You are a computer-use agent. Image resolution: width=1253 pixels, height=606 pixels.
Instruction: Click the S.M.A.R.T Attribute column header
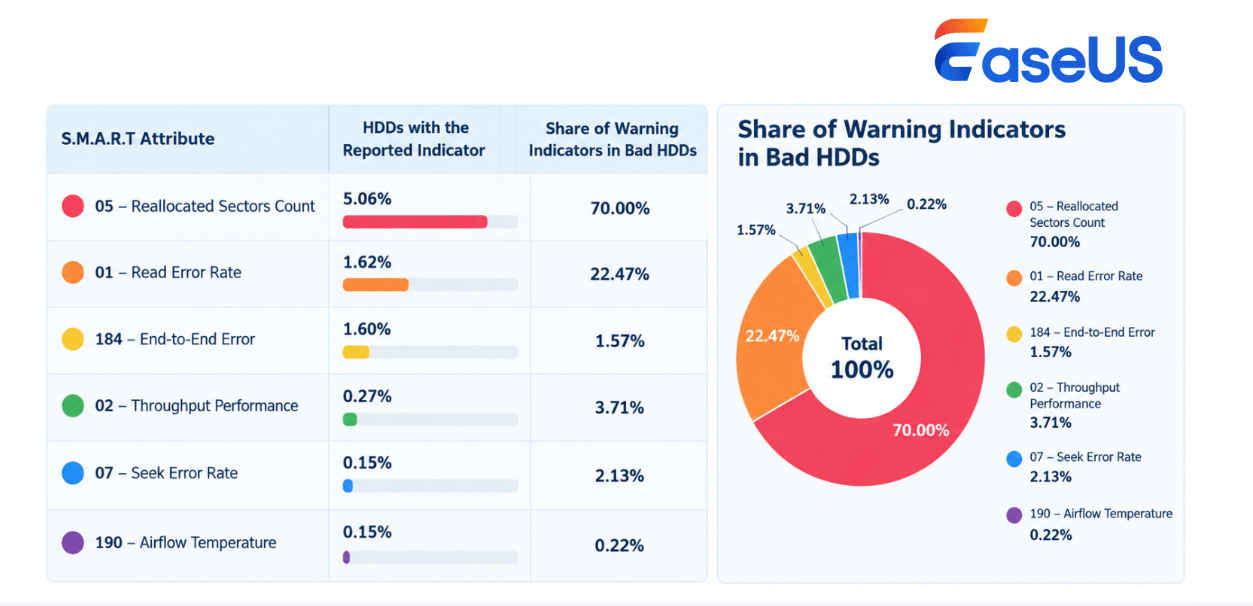pos(139,139)
